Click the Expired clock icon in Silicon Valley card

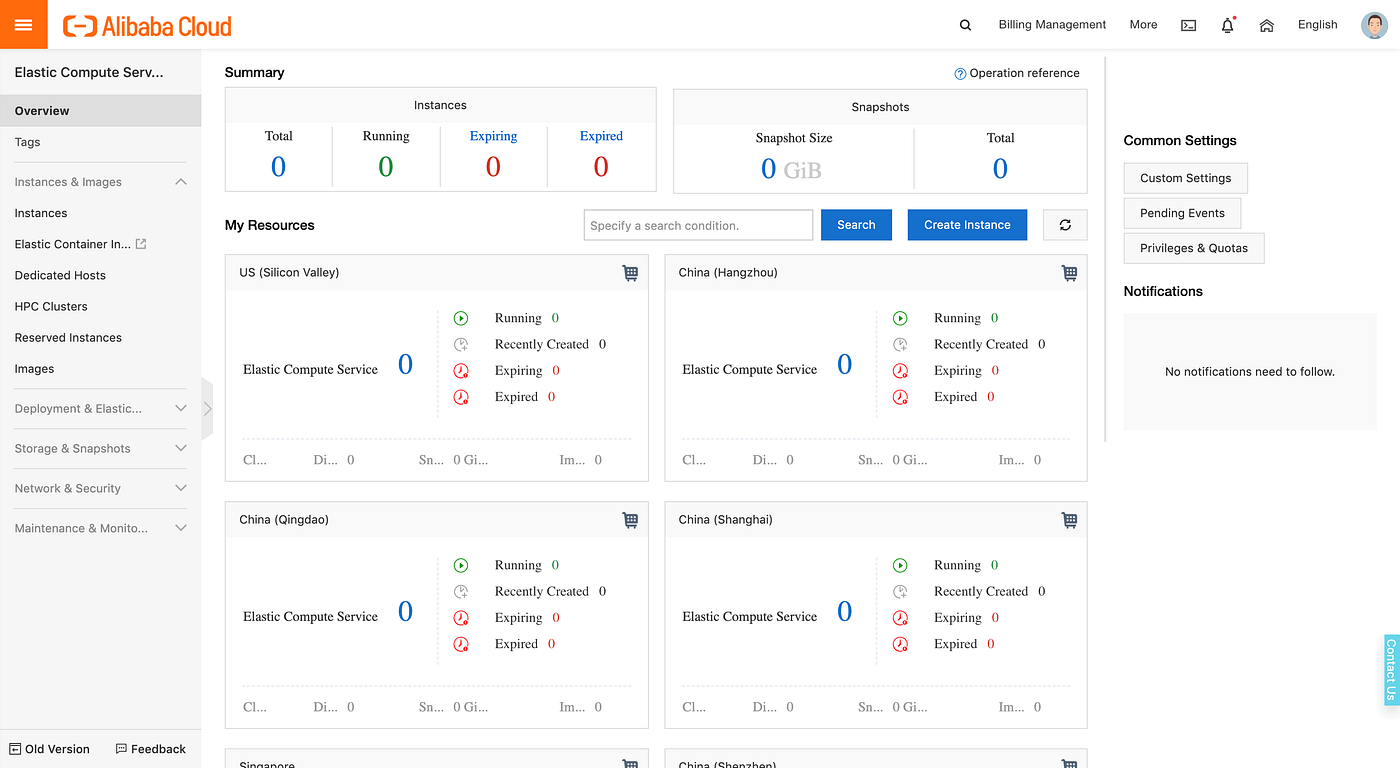pyautogui.click(x=461, y=397)
